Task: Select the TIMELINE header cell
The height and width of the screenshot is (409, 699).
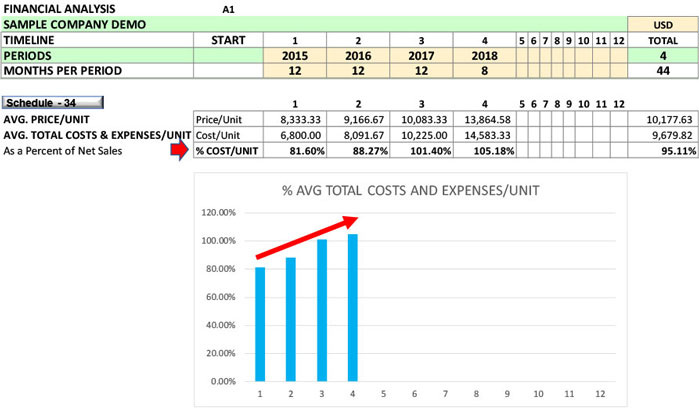Action: tap(97, 40)
